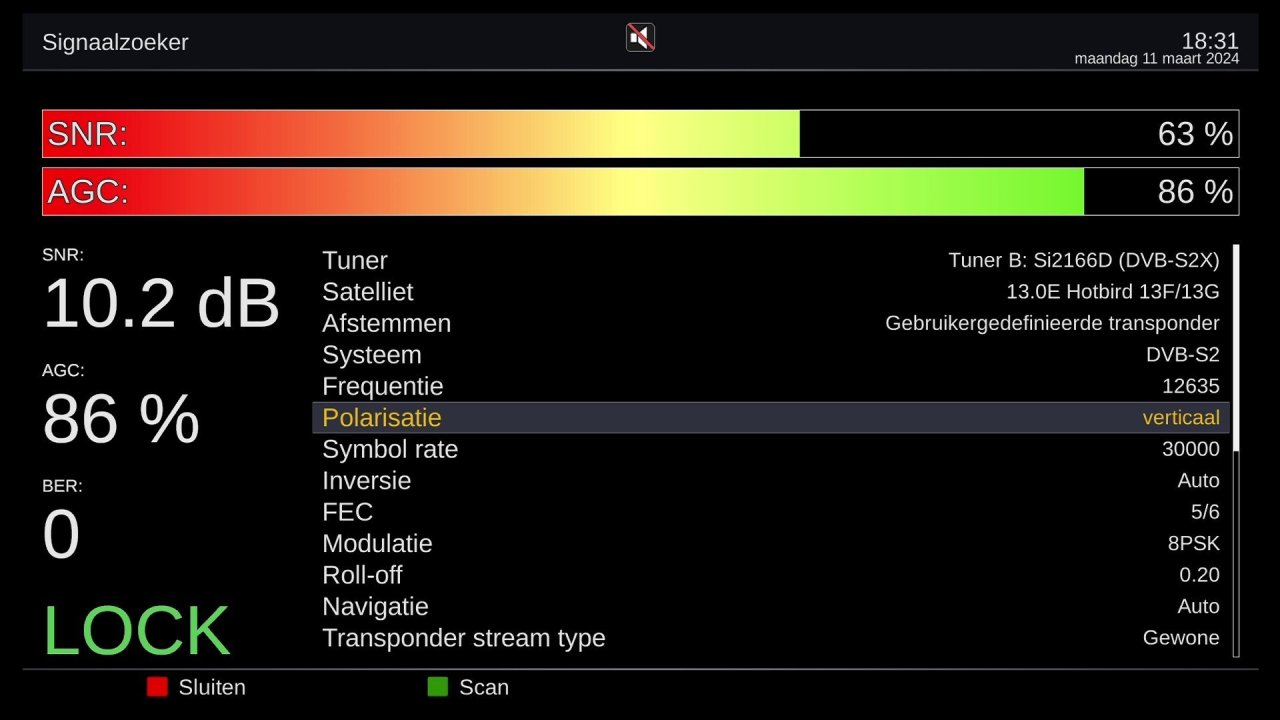Select the Modulatie 8PSK row
Viewport: 1280px width, 720px height.
770,544
